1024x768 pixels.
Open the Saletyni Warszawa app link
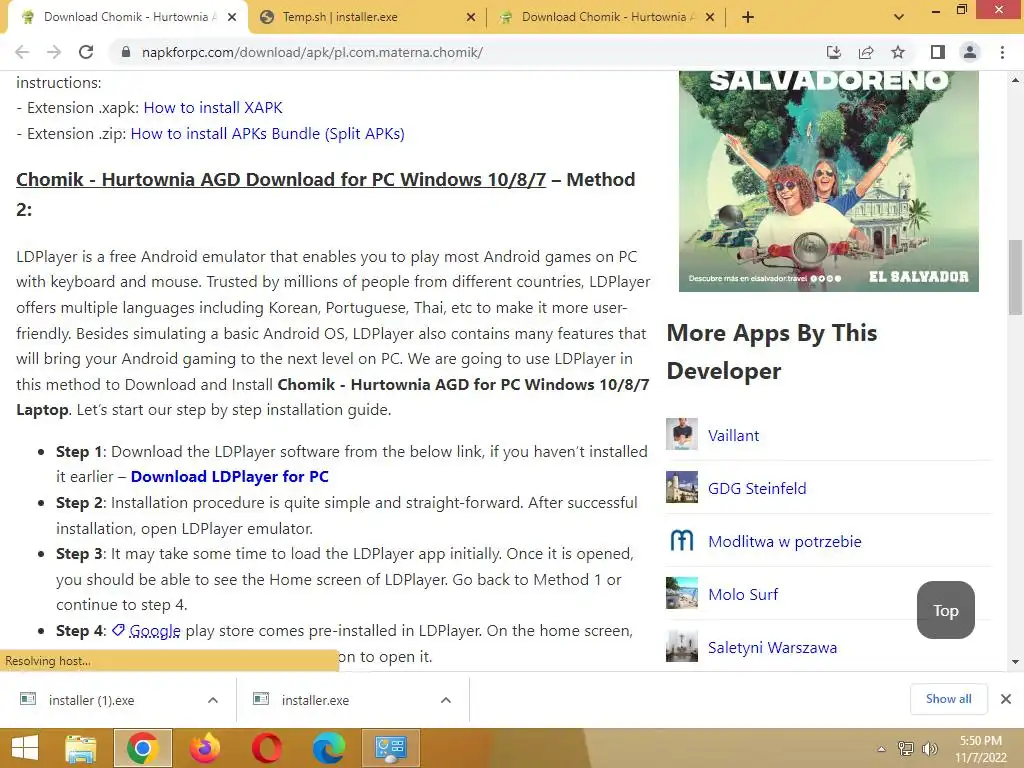point(773,647)
